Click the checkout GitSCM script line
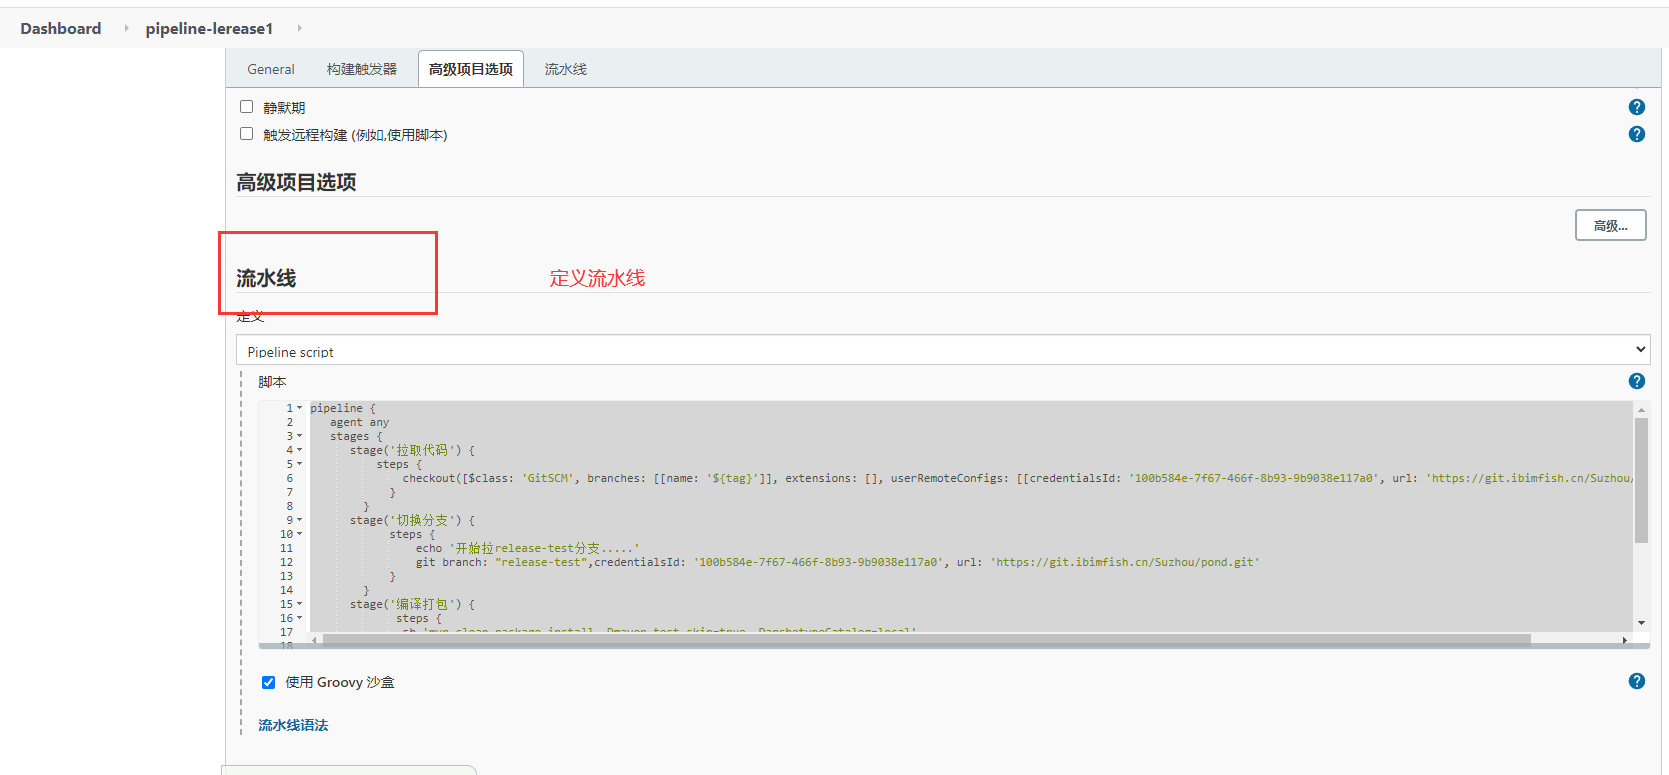The height and width of the screenshot is (775, 1669). pos(1017,478)
